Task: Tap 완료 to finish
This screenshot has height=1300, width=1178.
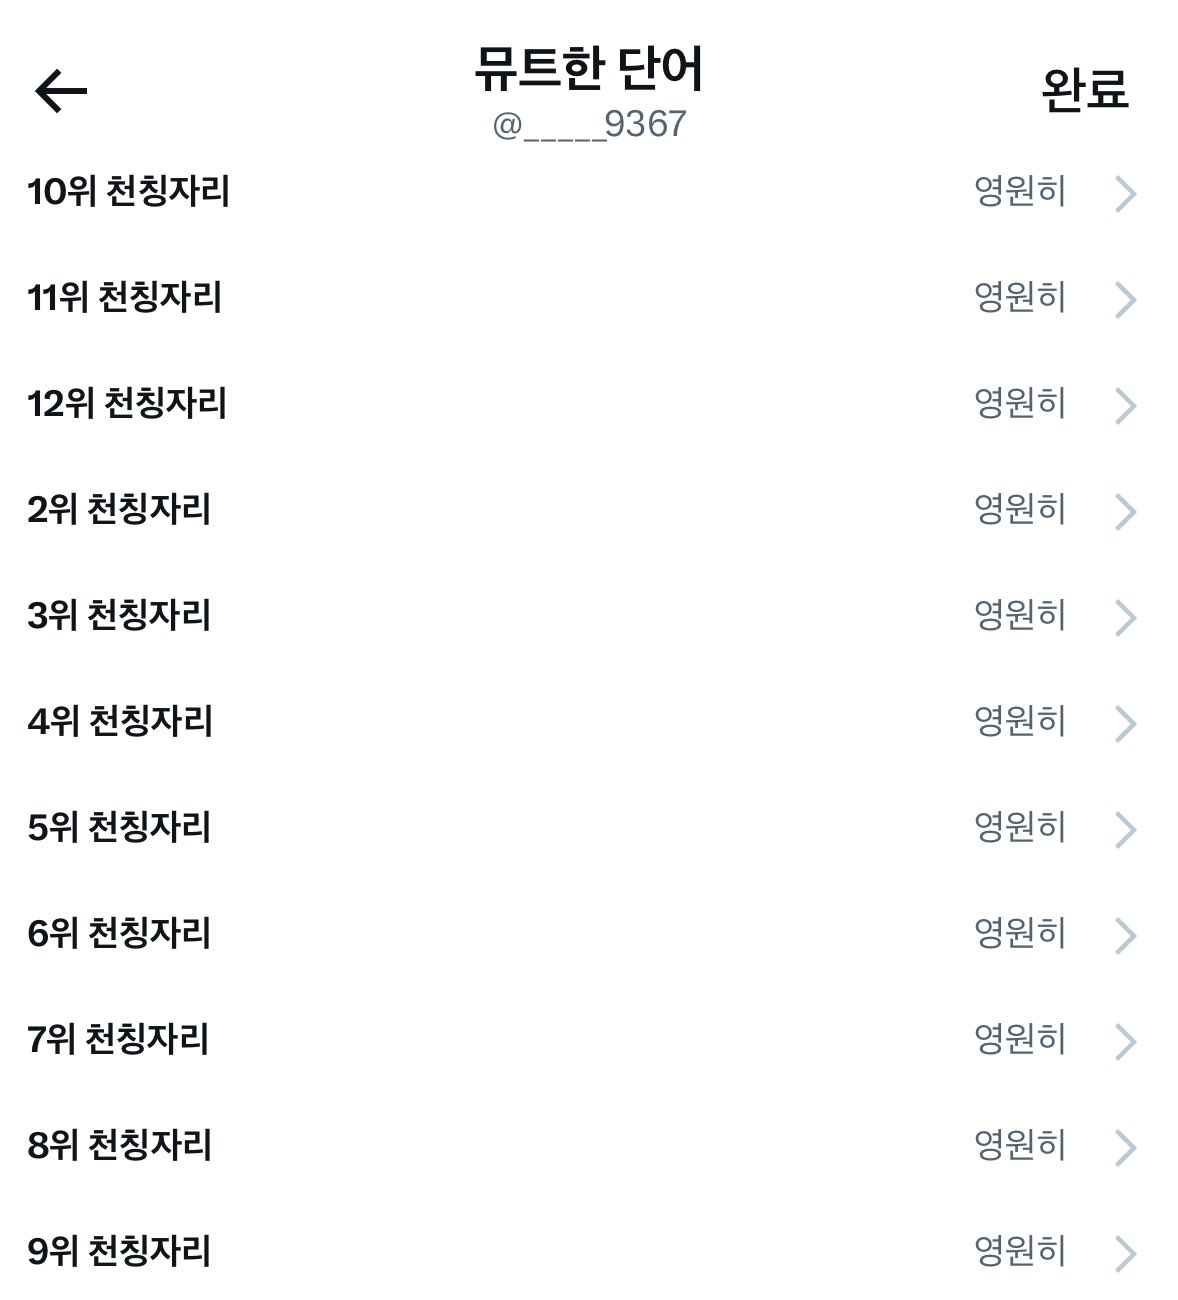Action: 1085,90
